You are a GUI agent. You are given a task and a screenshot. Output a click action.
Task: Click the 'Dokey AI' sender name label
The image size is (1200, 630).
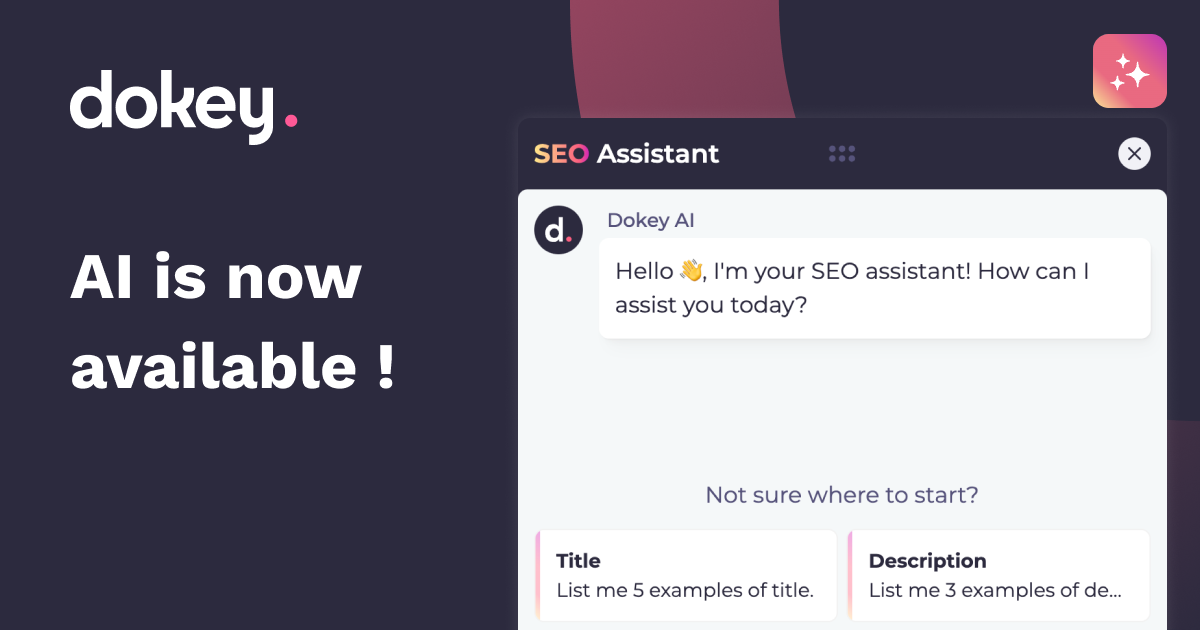650,220
